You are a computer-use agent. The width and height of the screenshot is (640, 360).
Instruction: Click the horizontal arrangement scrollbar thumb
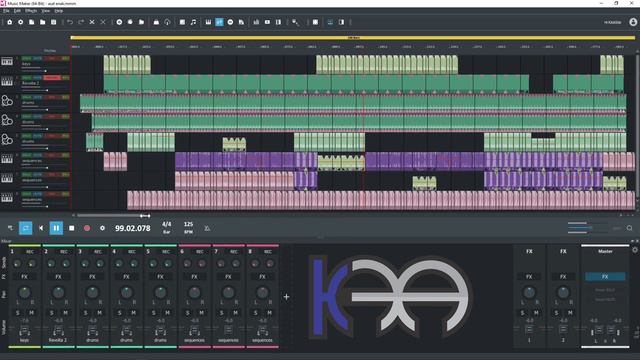(x=113, y=216)
